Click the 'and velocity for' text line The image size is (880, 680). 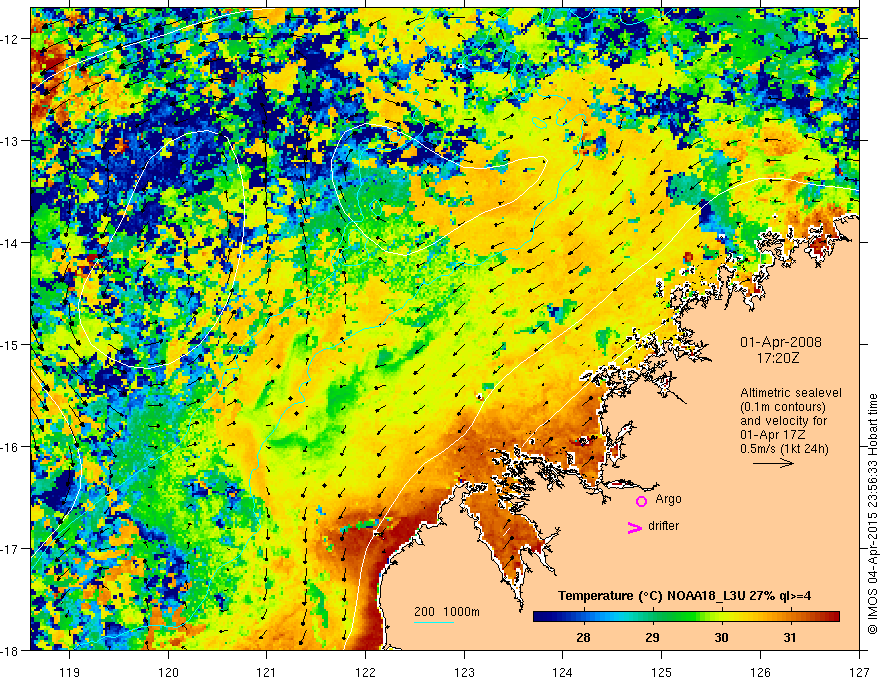click(783, 421)
